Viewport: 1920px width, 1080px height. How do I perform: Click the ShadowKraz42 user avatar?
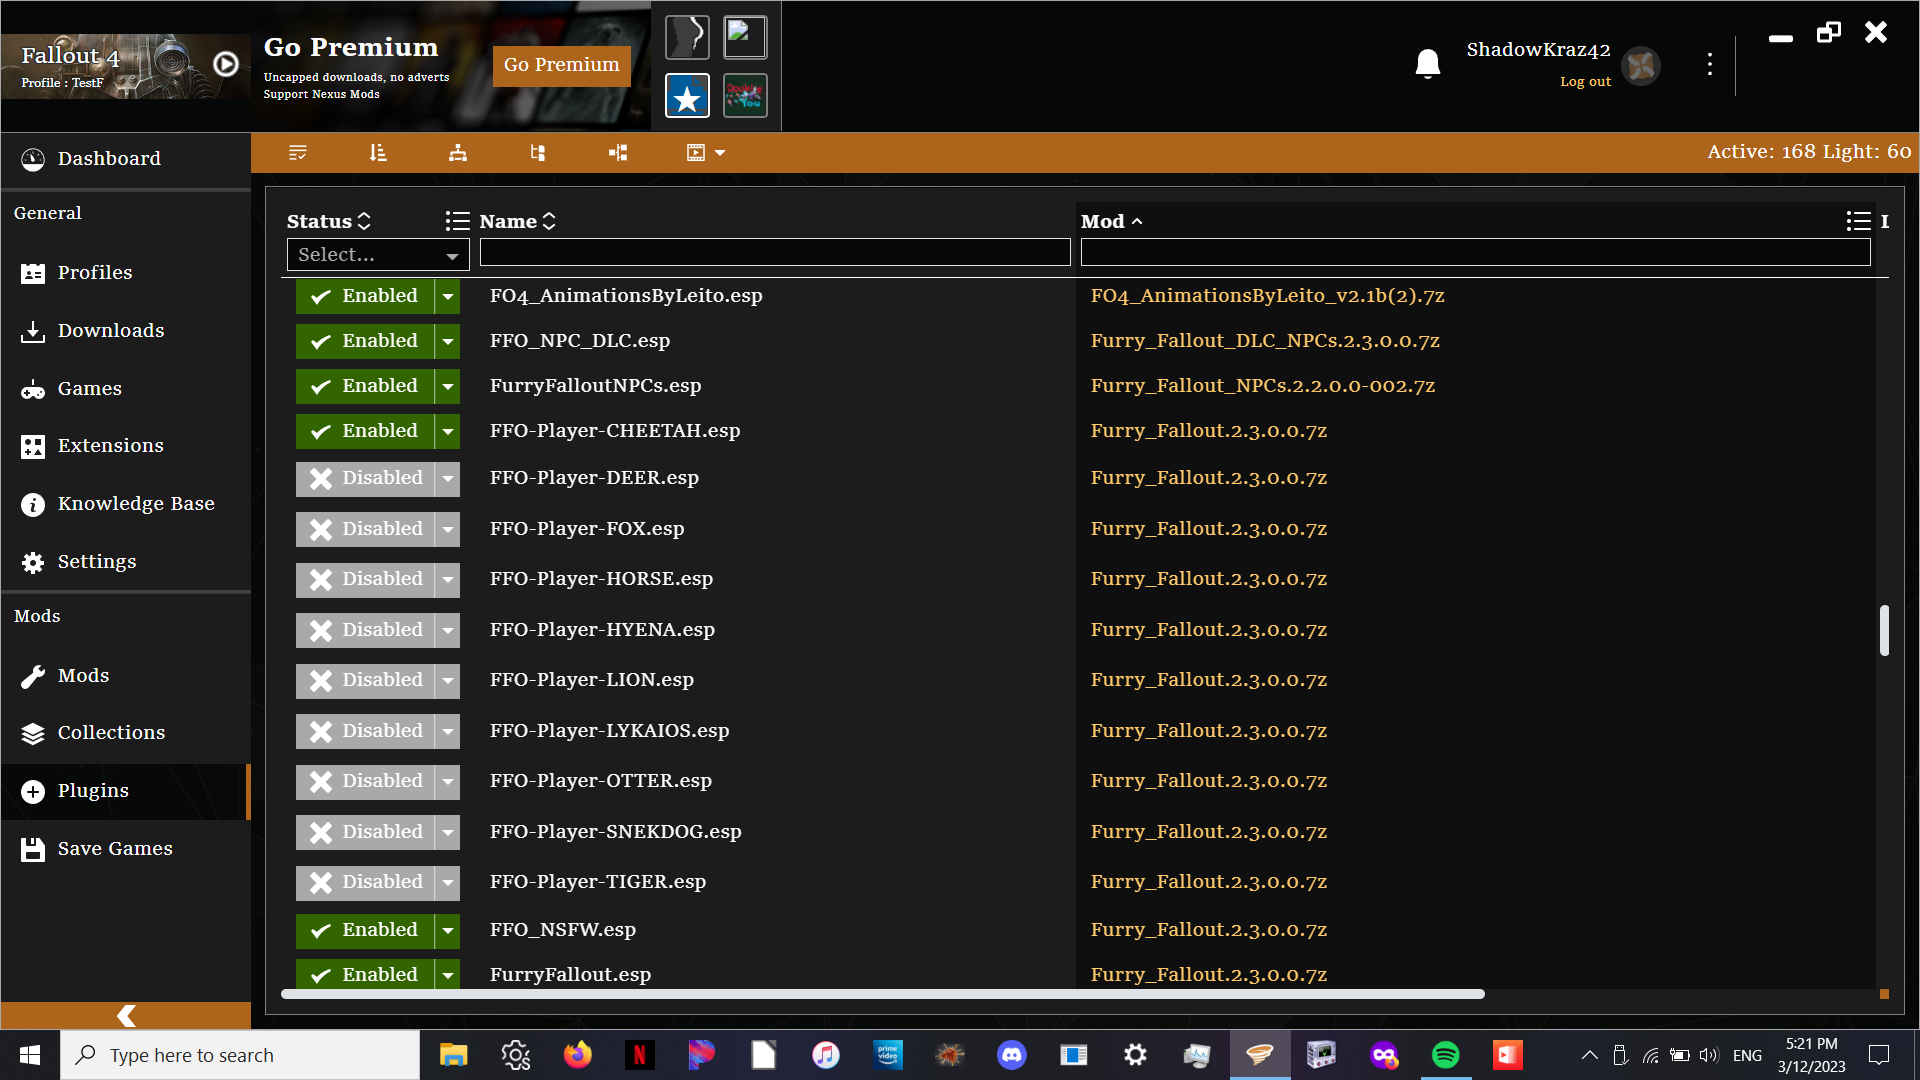pyautogui.click(x=1641, y=66)
